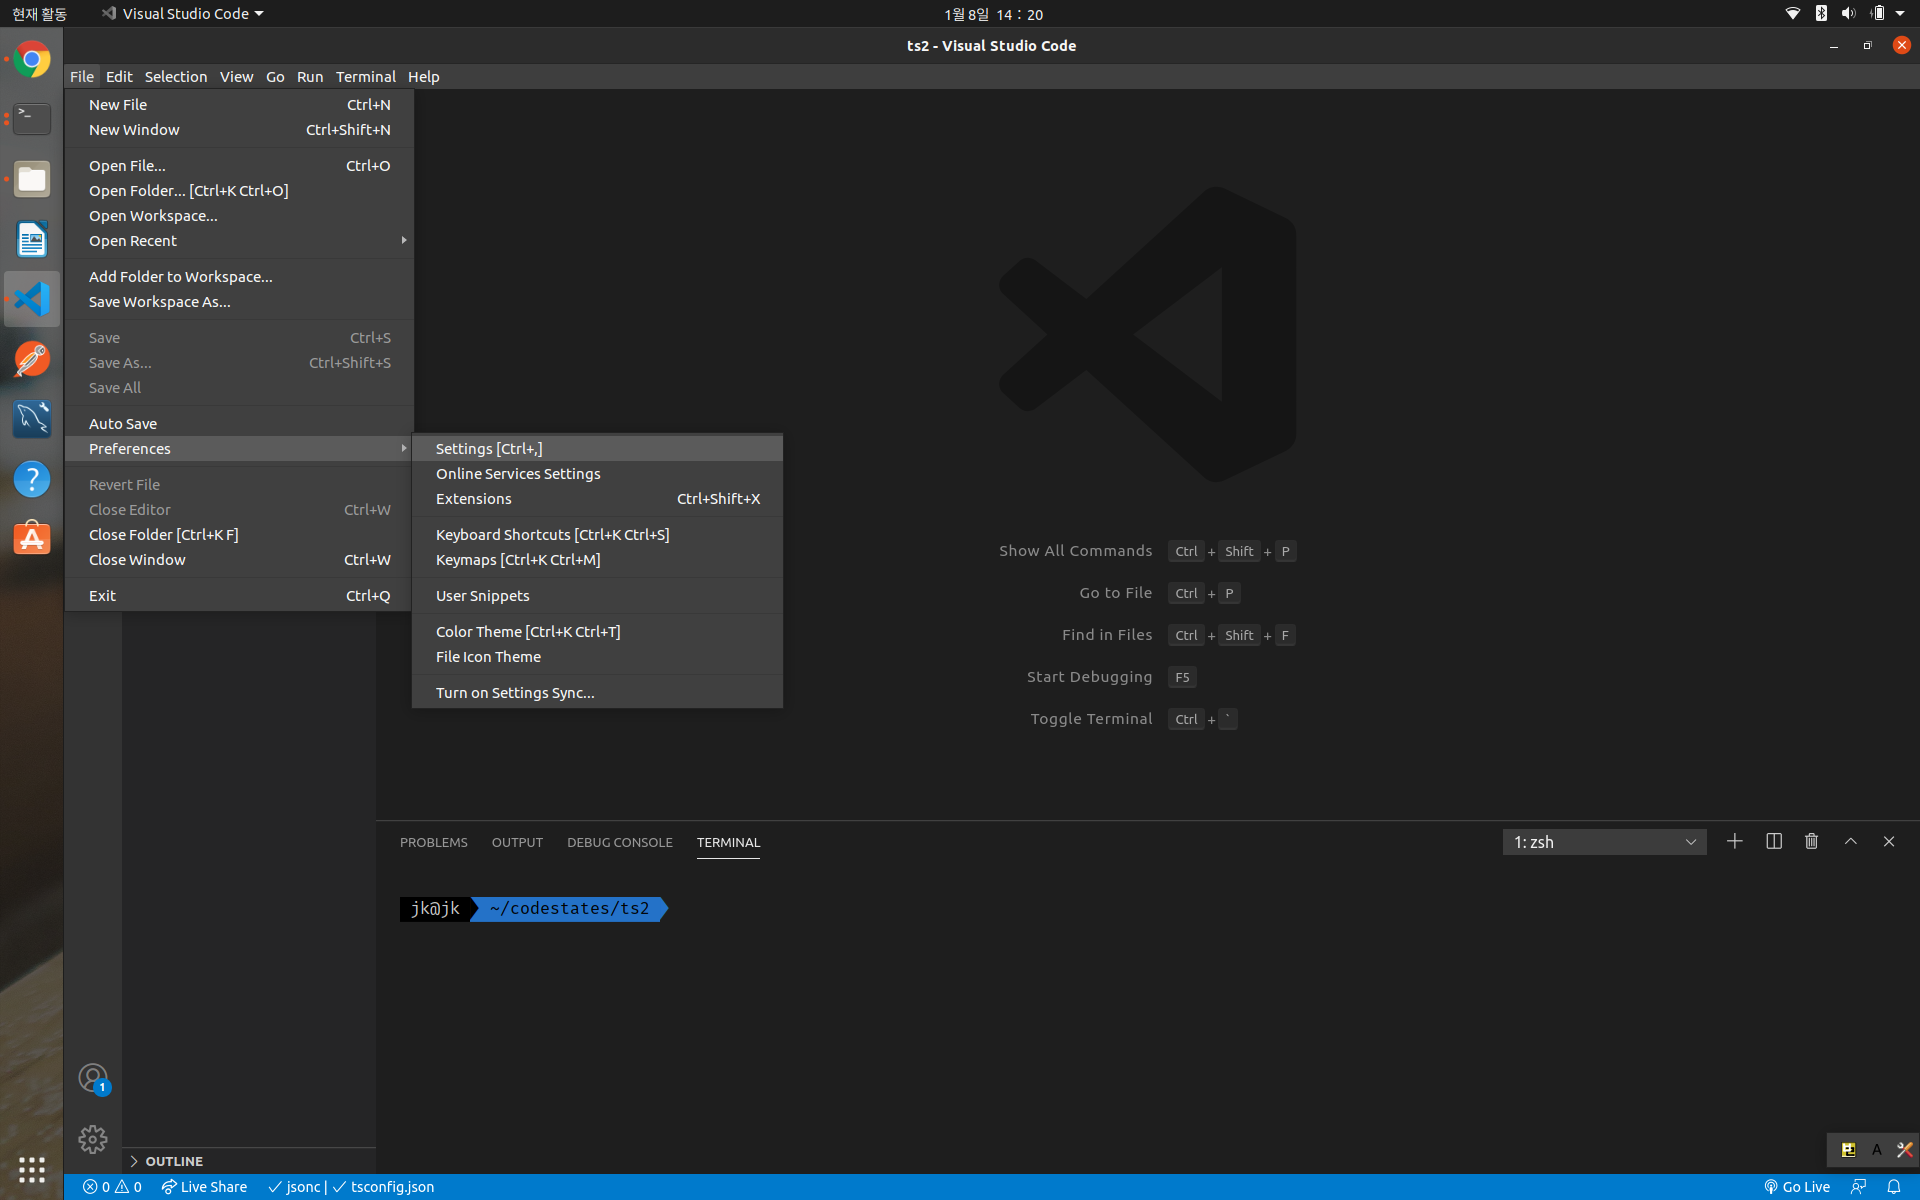Image resolution: width=1920 pixels, height=1200 pixels.
Task: Select Color Theme menu entry
Action: [528, 632]
